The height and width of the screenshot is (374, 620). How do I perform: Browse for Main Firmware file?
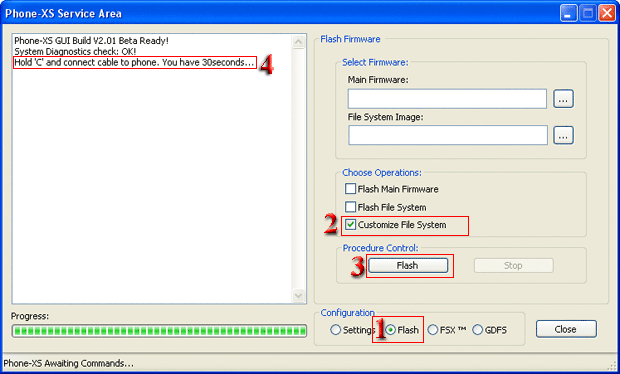point(563,99)
